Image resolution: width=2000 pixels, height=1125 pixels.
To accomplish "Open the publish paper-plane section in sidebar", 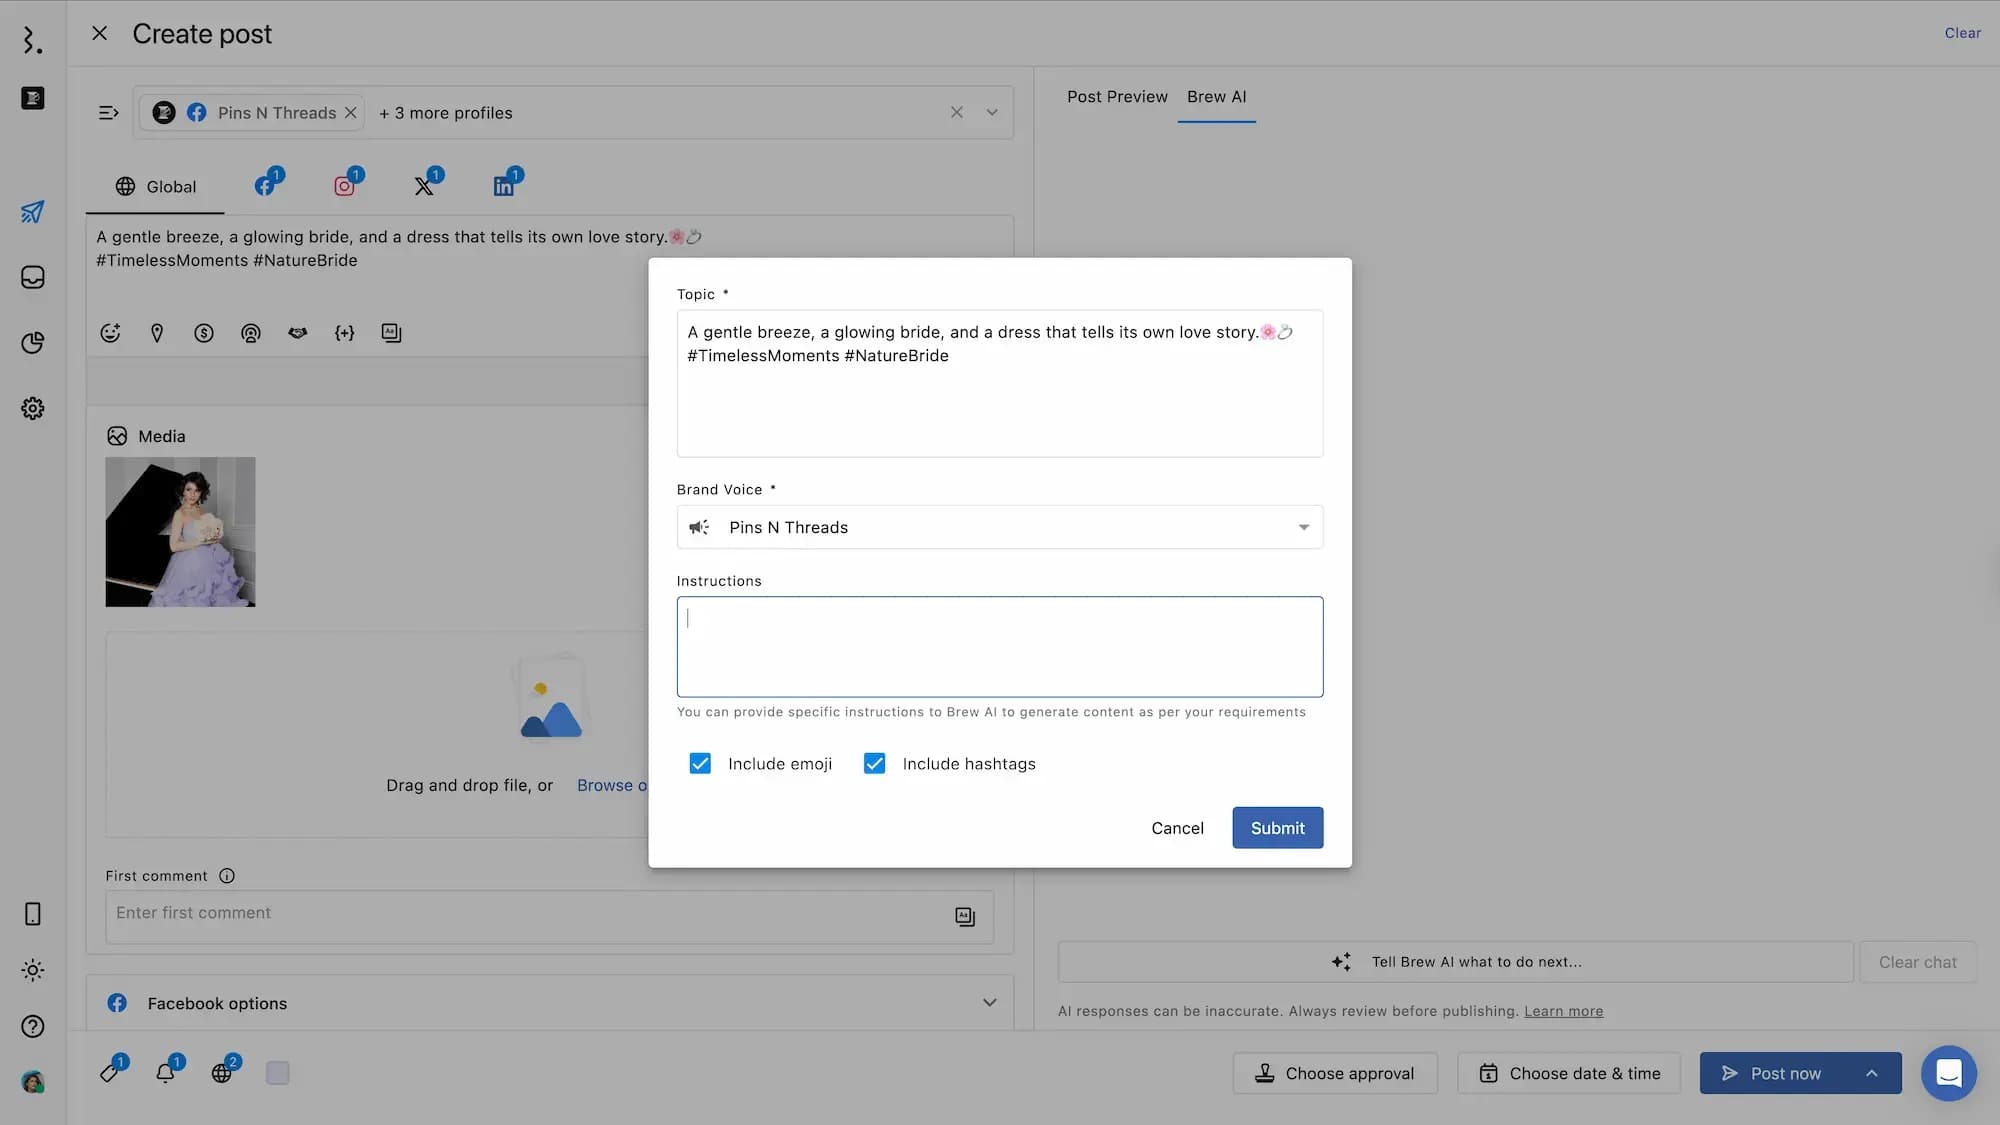I will 32,212.
